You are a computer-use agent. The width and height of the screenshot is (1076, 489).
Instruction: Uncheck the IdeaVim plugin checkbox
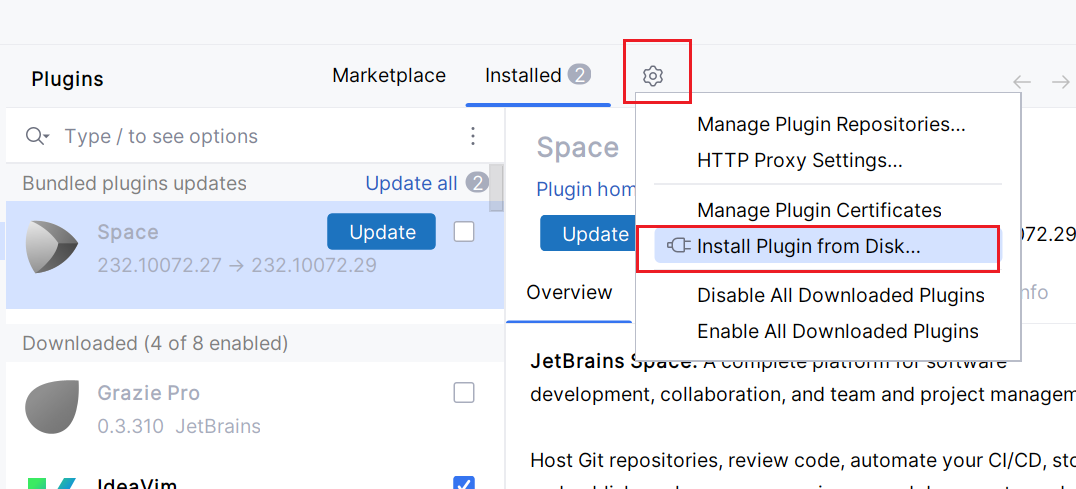coord(464,482)
